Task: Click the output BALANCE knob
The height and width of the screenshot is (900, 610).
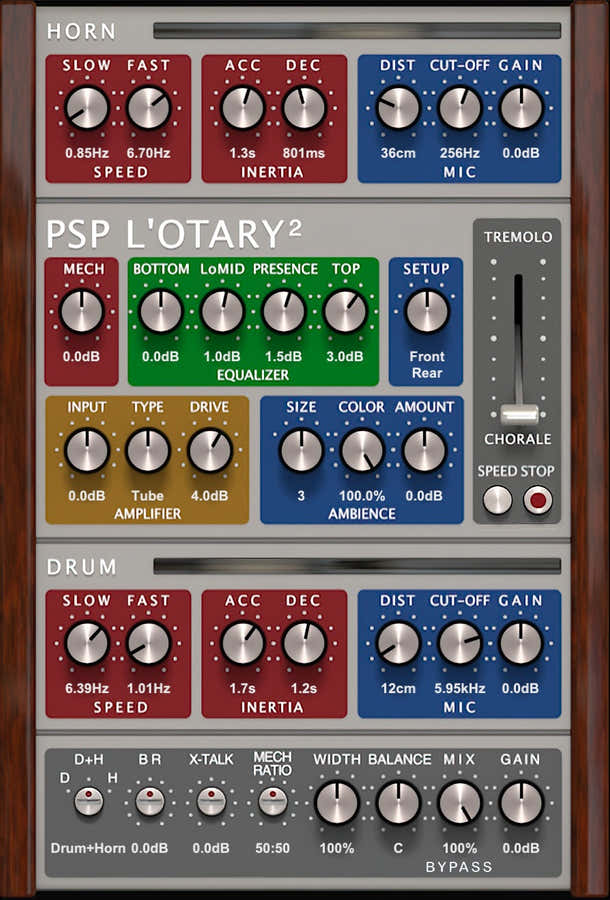Action: [x=398, y=802]
